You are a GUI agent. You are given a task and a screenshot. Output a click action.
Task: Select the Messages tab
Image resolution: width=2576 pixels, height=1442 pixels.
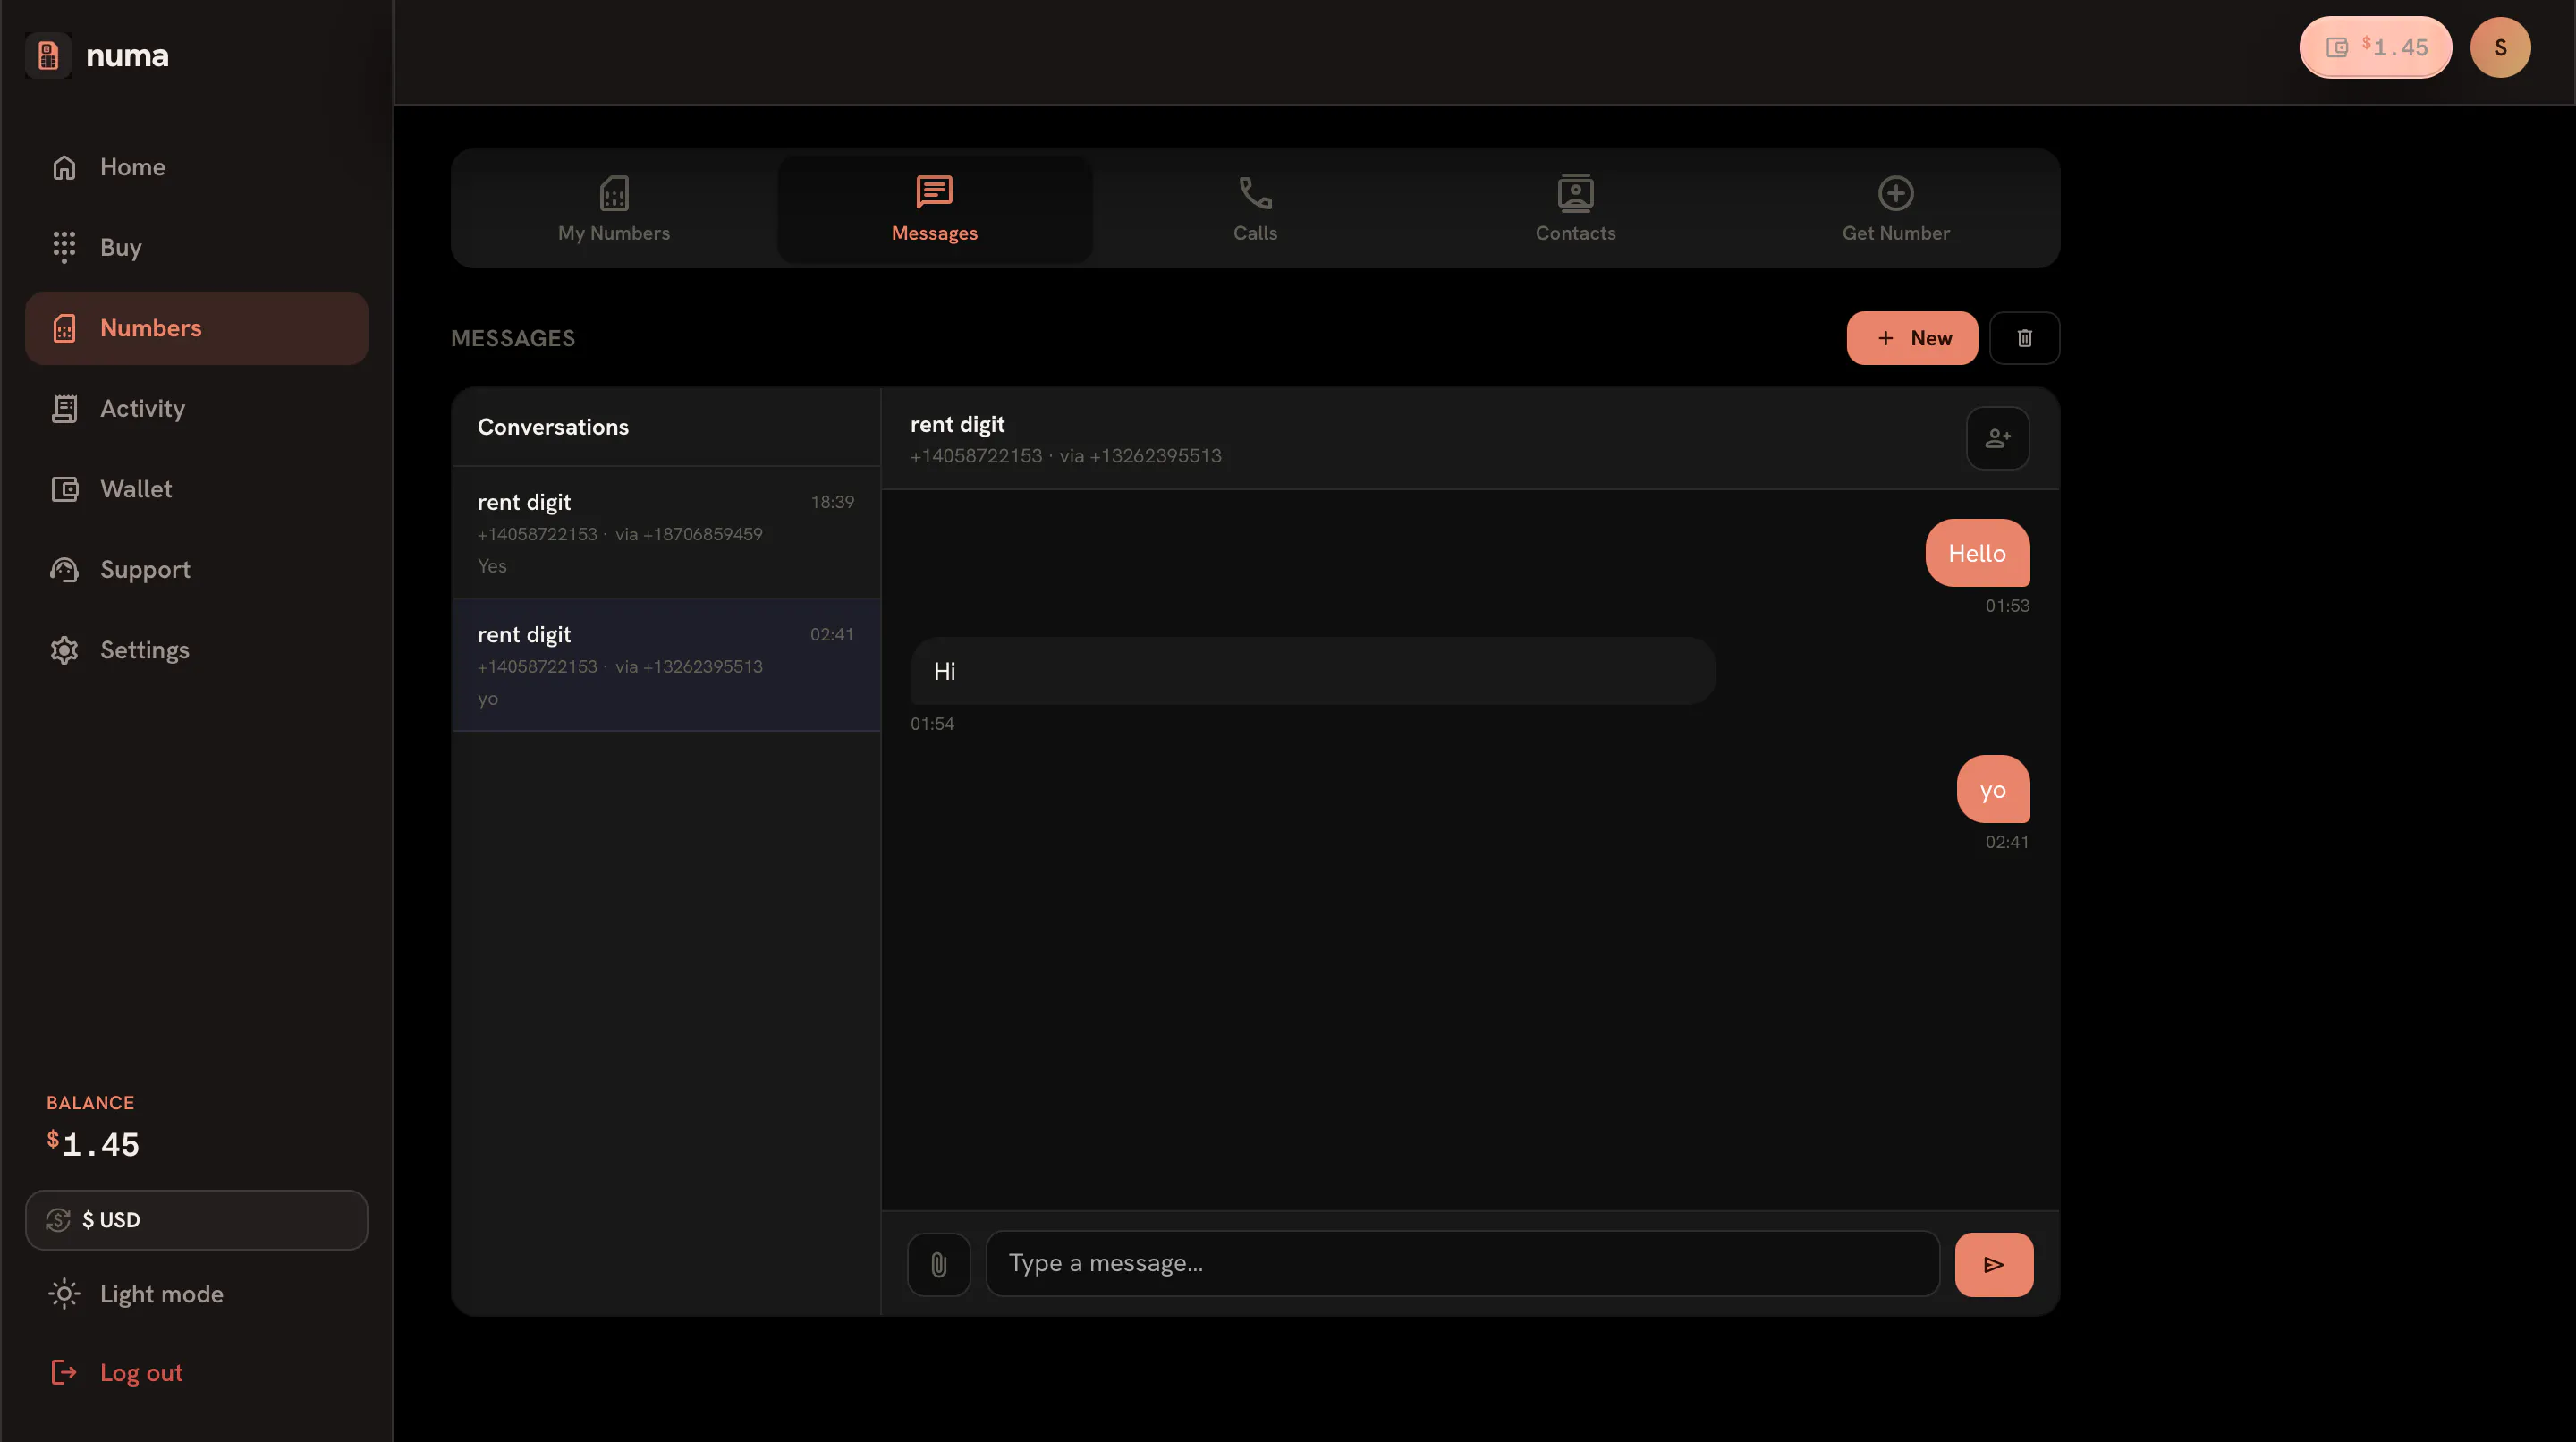pos(935,209)
